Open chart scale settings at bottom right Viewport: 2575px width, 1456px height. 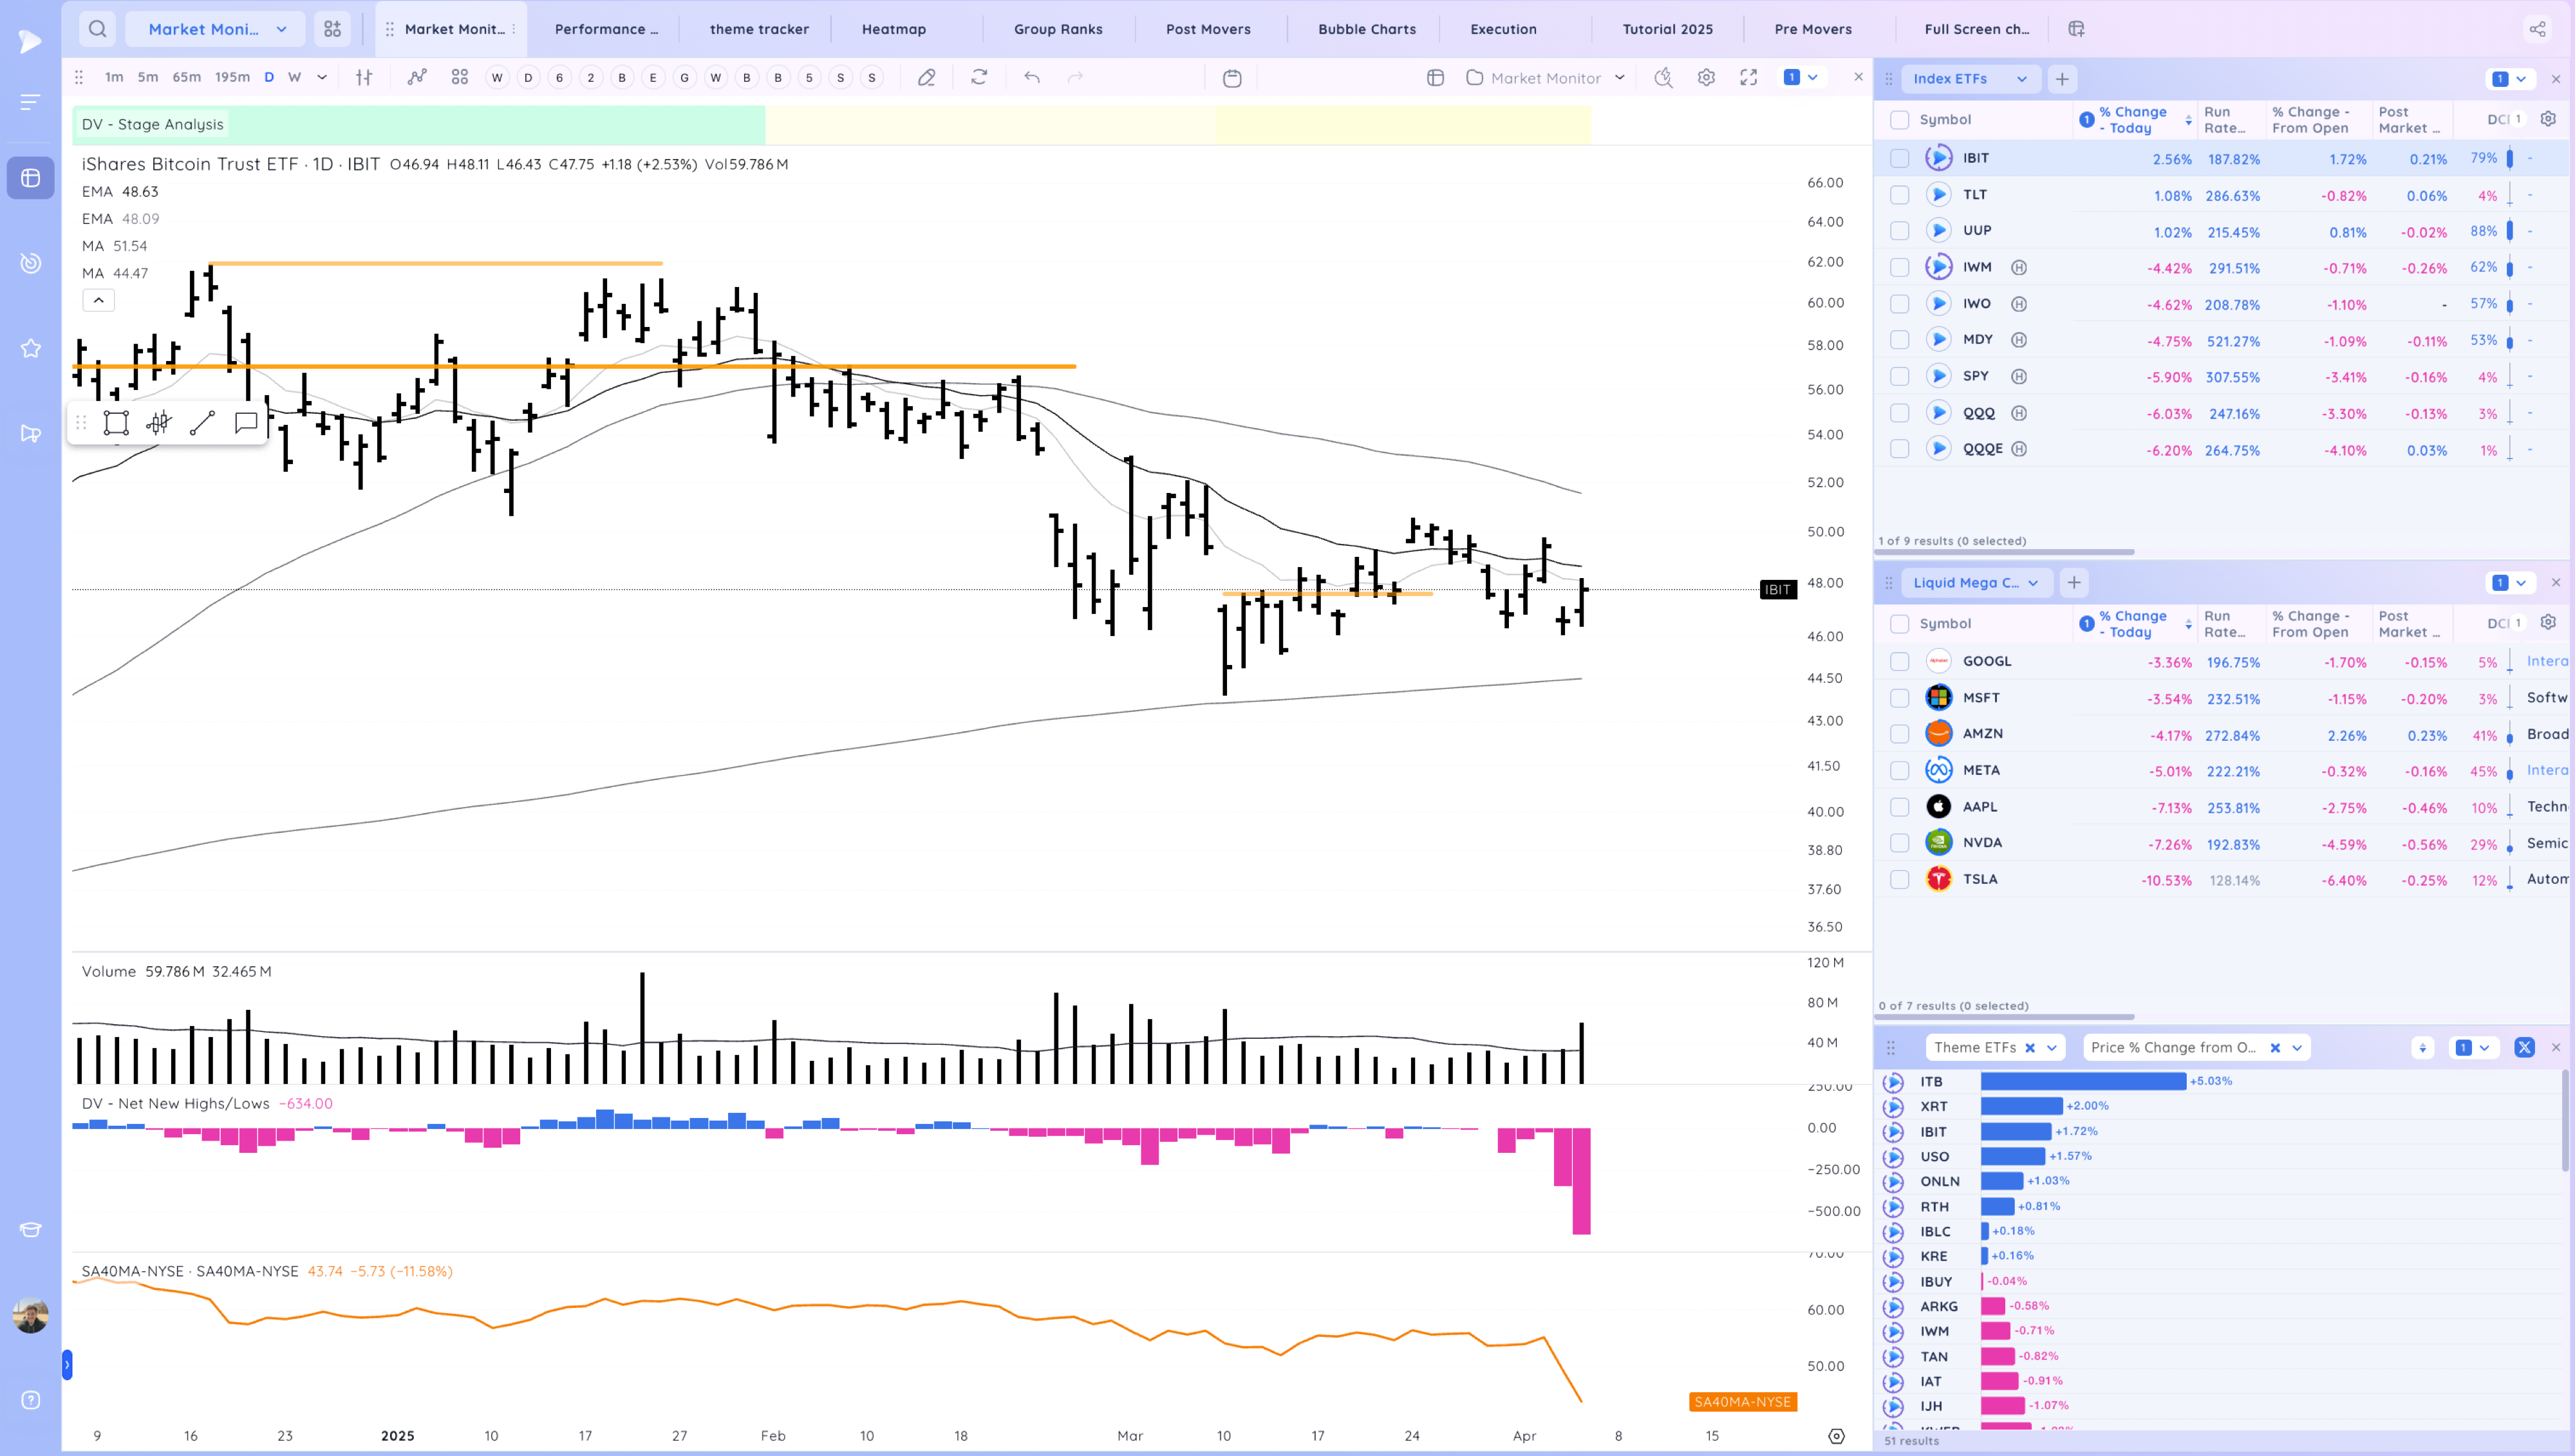click(x=1836, y=1436)
